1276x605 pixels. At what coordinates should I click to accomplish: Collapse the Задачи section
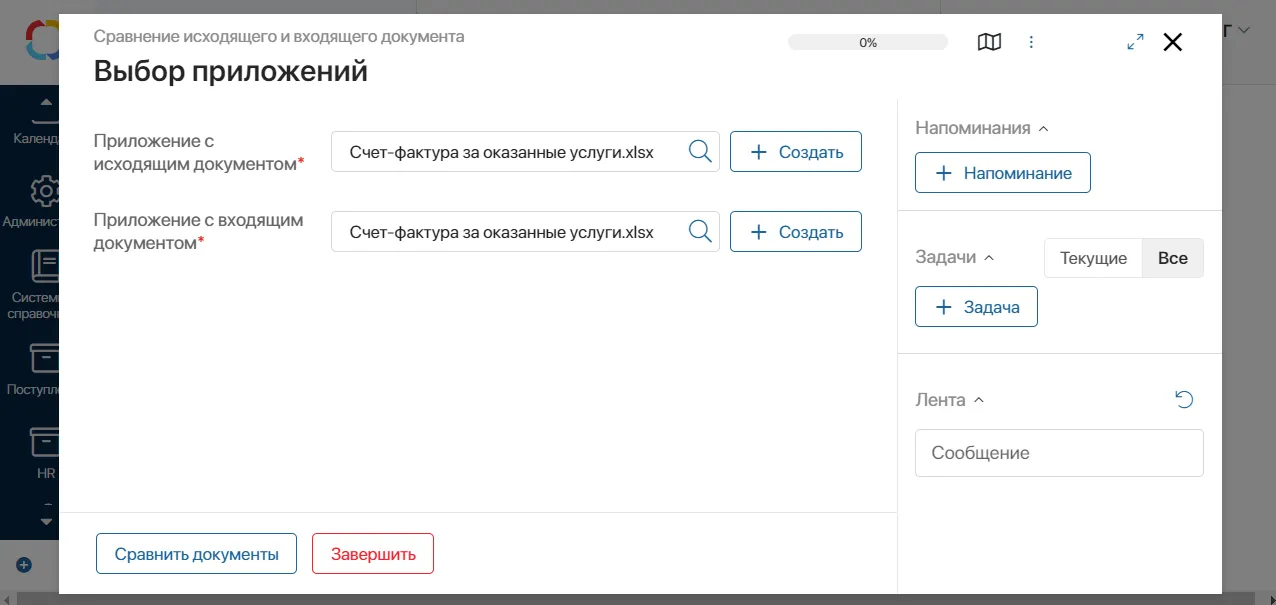click(x=989, y=257)
